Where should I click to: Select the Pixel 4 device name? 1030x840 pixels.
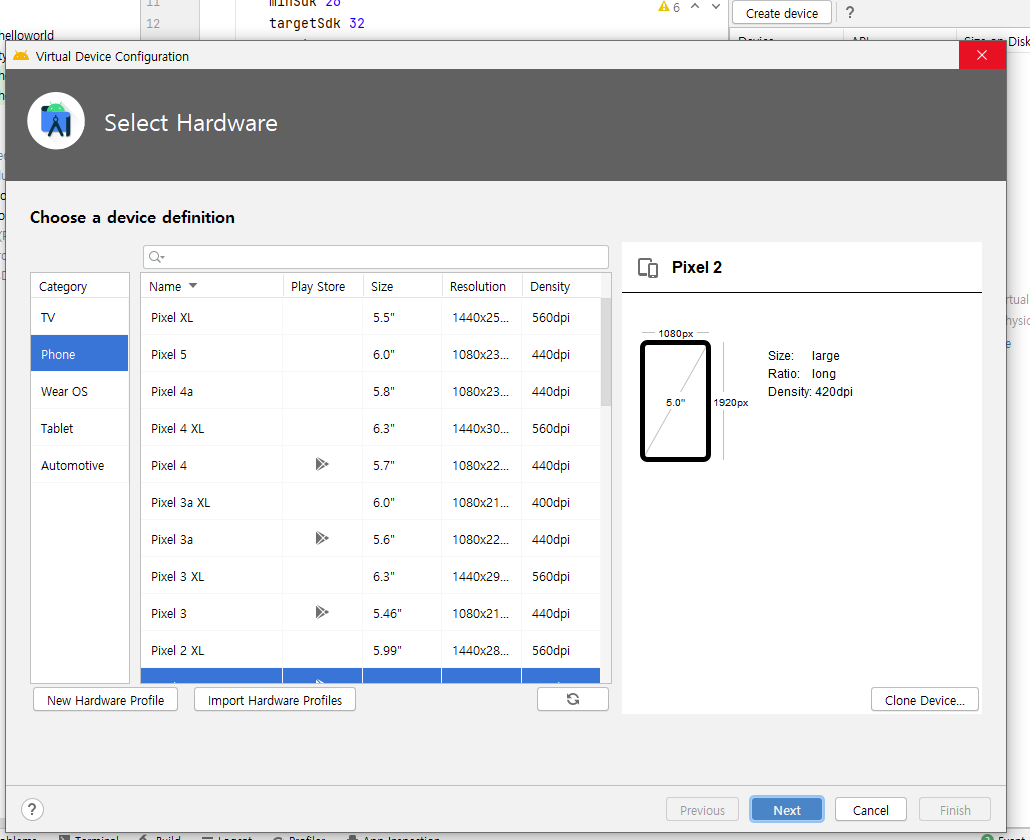coord(169,465)
